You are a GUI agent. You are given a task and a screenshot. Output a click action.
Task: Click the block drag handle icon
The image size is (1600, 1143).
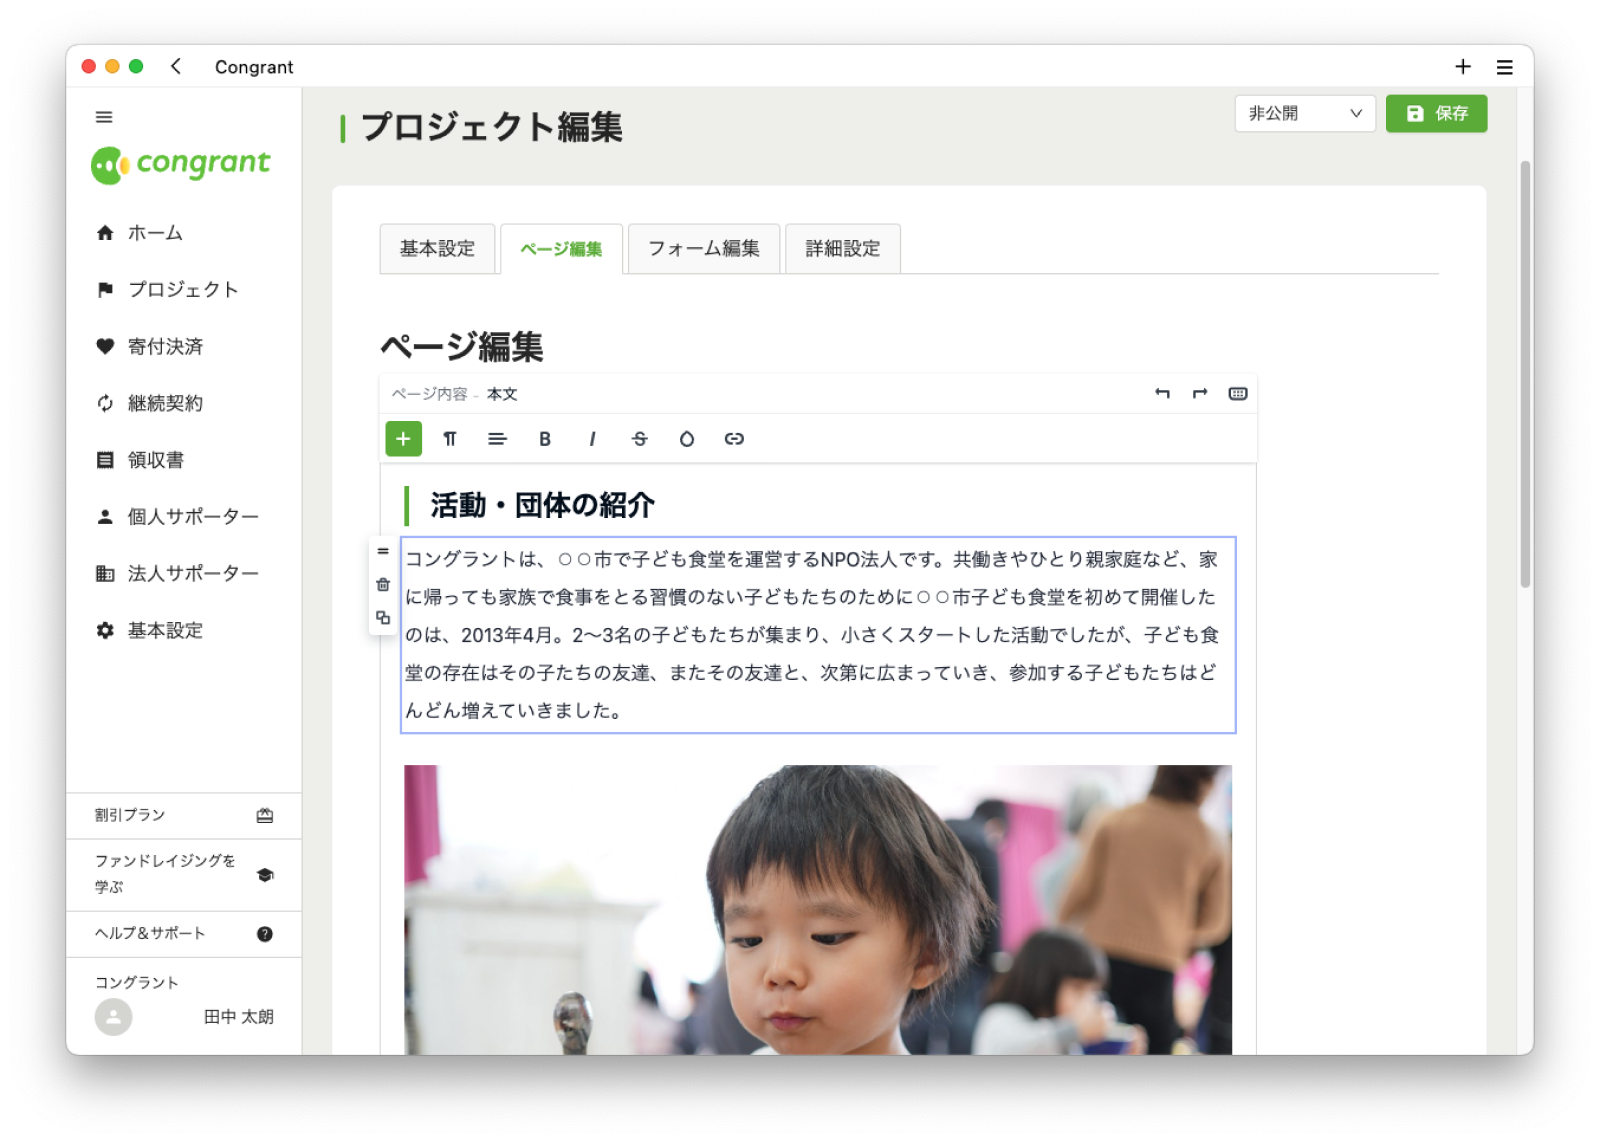(383, 552)
